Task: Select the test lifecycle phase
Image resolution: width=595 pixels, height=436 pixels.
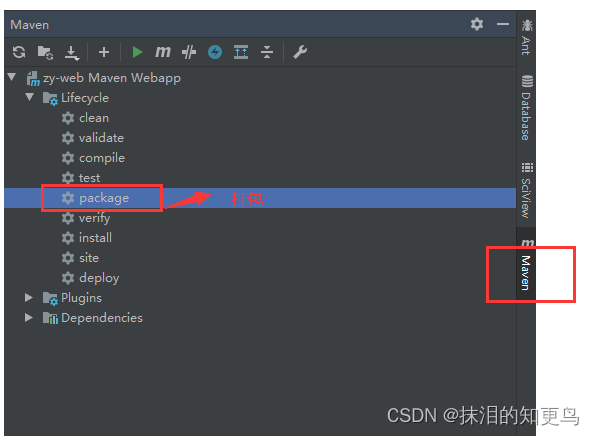Action: (90, 178)
